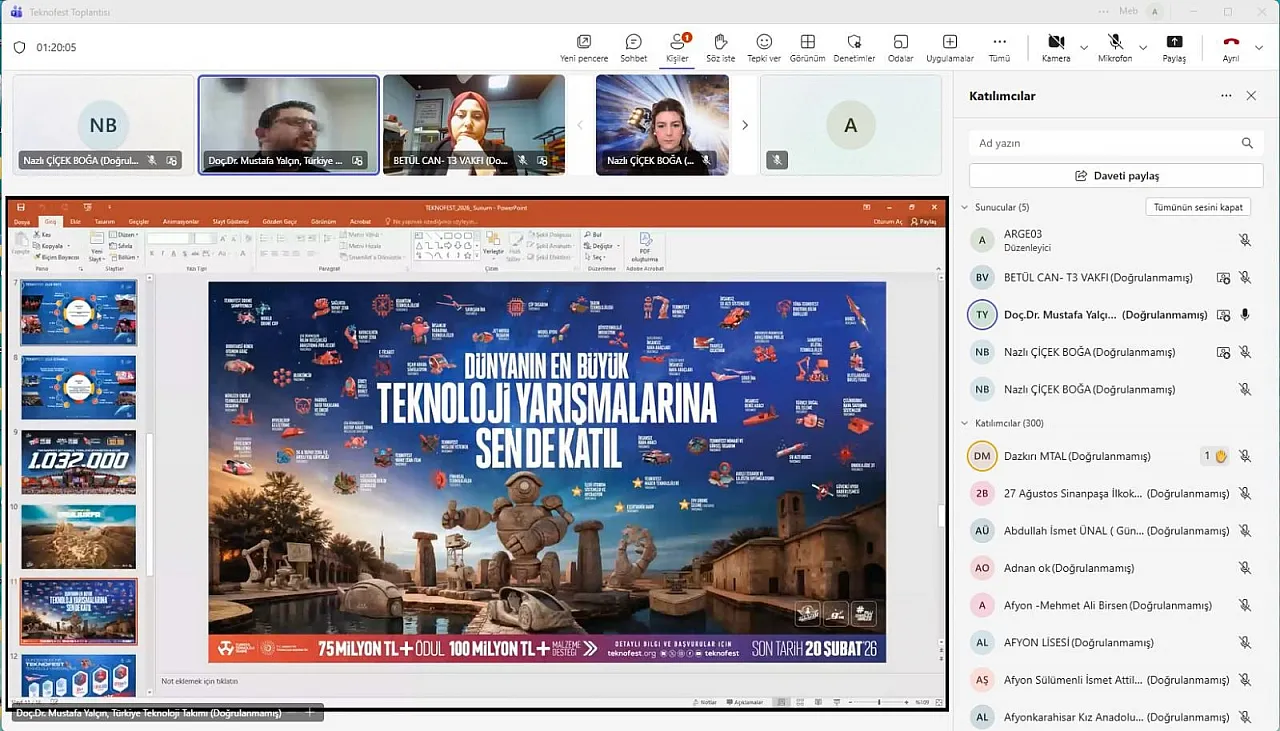Open the Odalar breakout rooms icon
This screenshot has width=1280, height=731.
click(x=900, y=42)
